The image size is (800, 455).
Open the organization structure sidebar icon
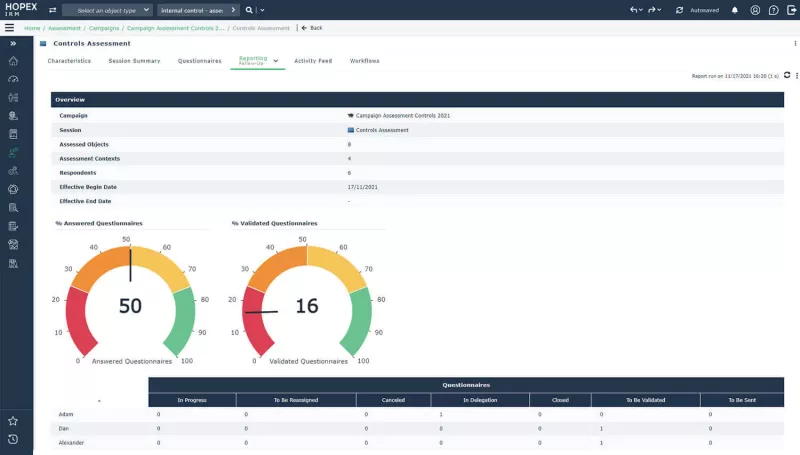13,97
